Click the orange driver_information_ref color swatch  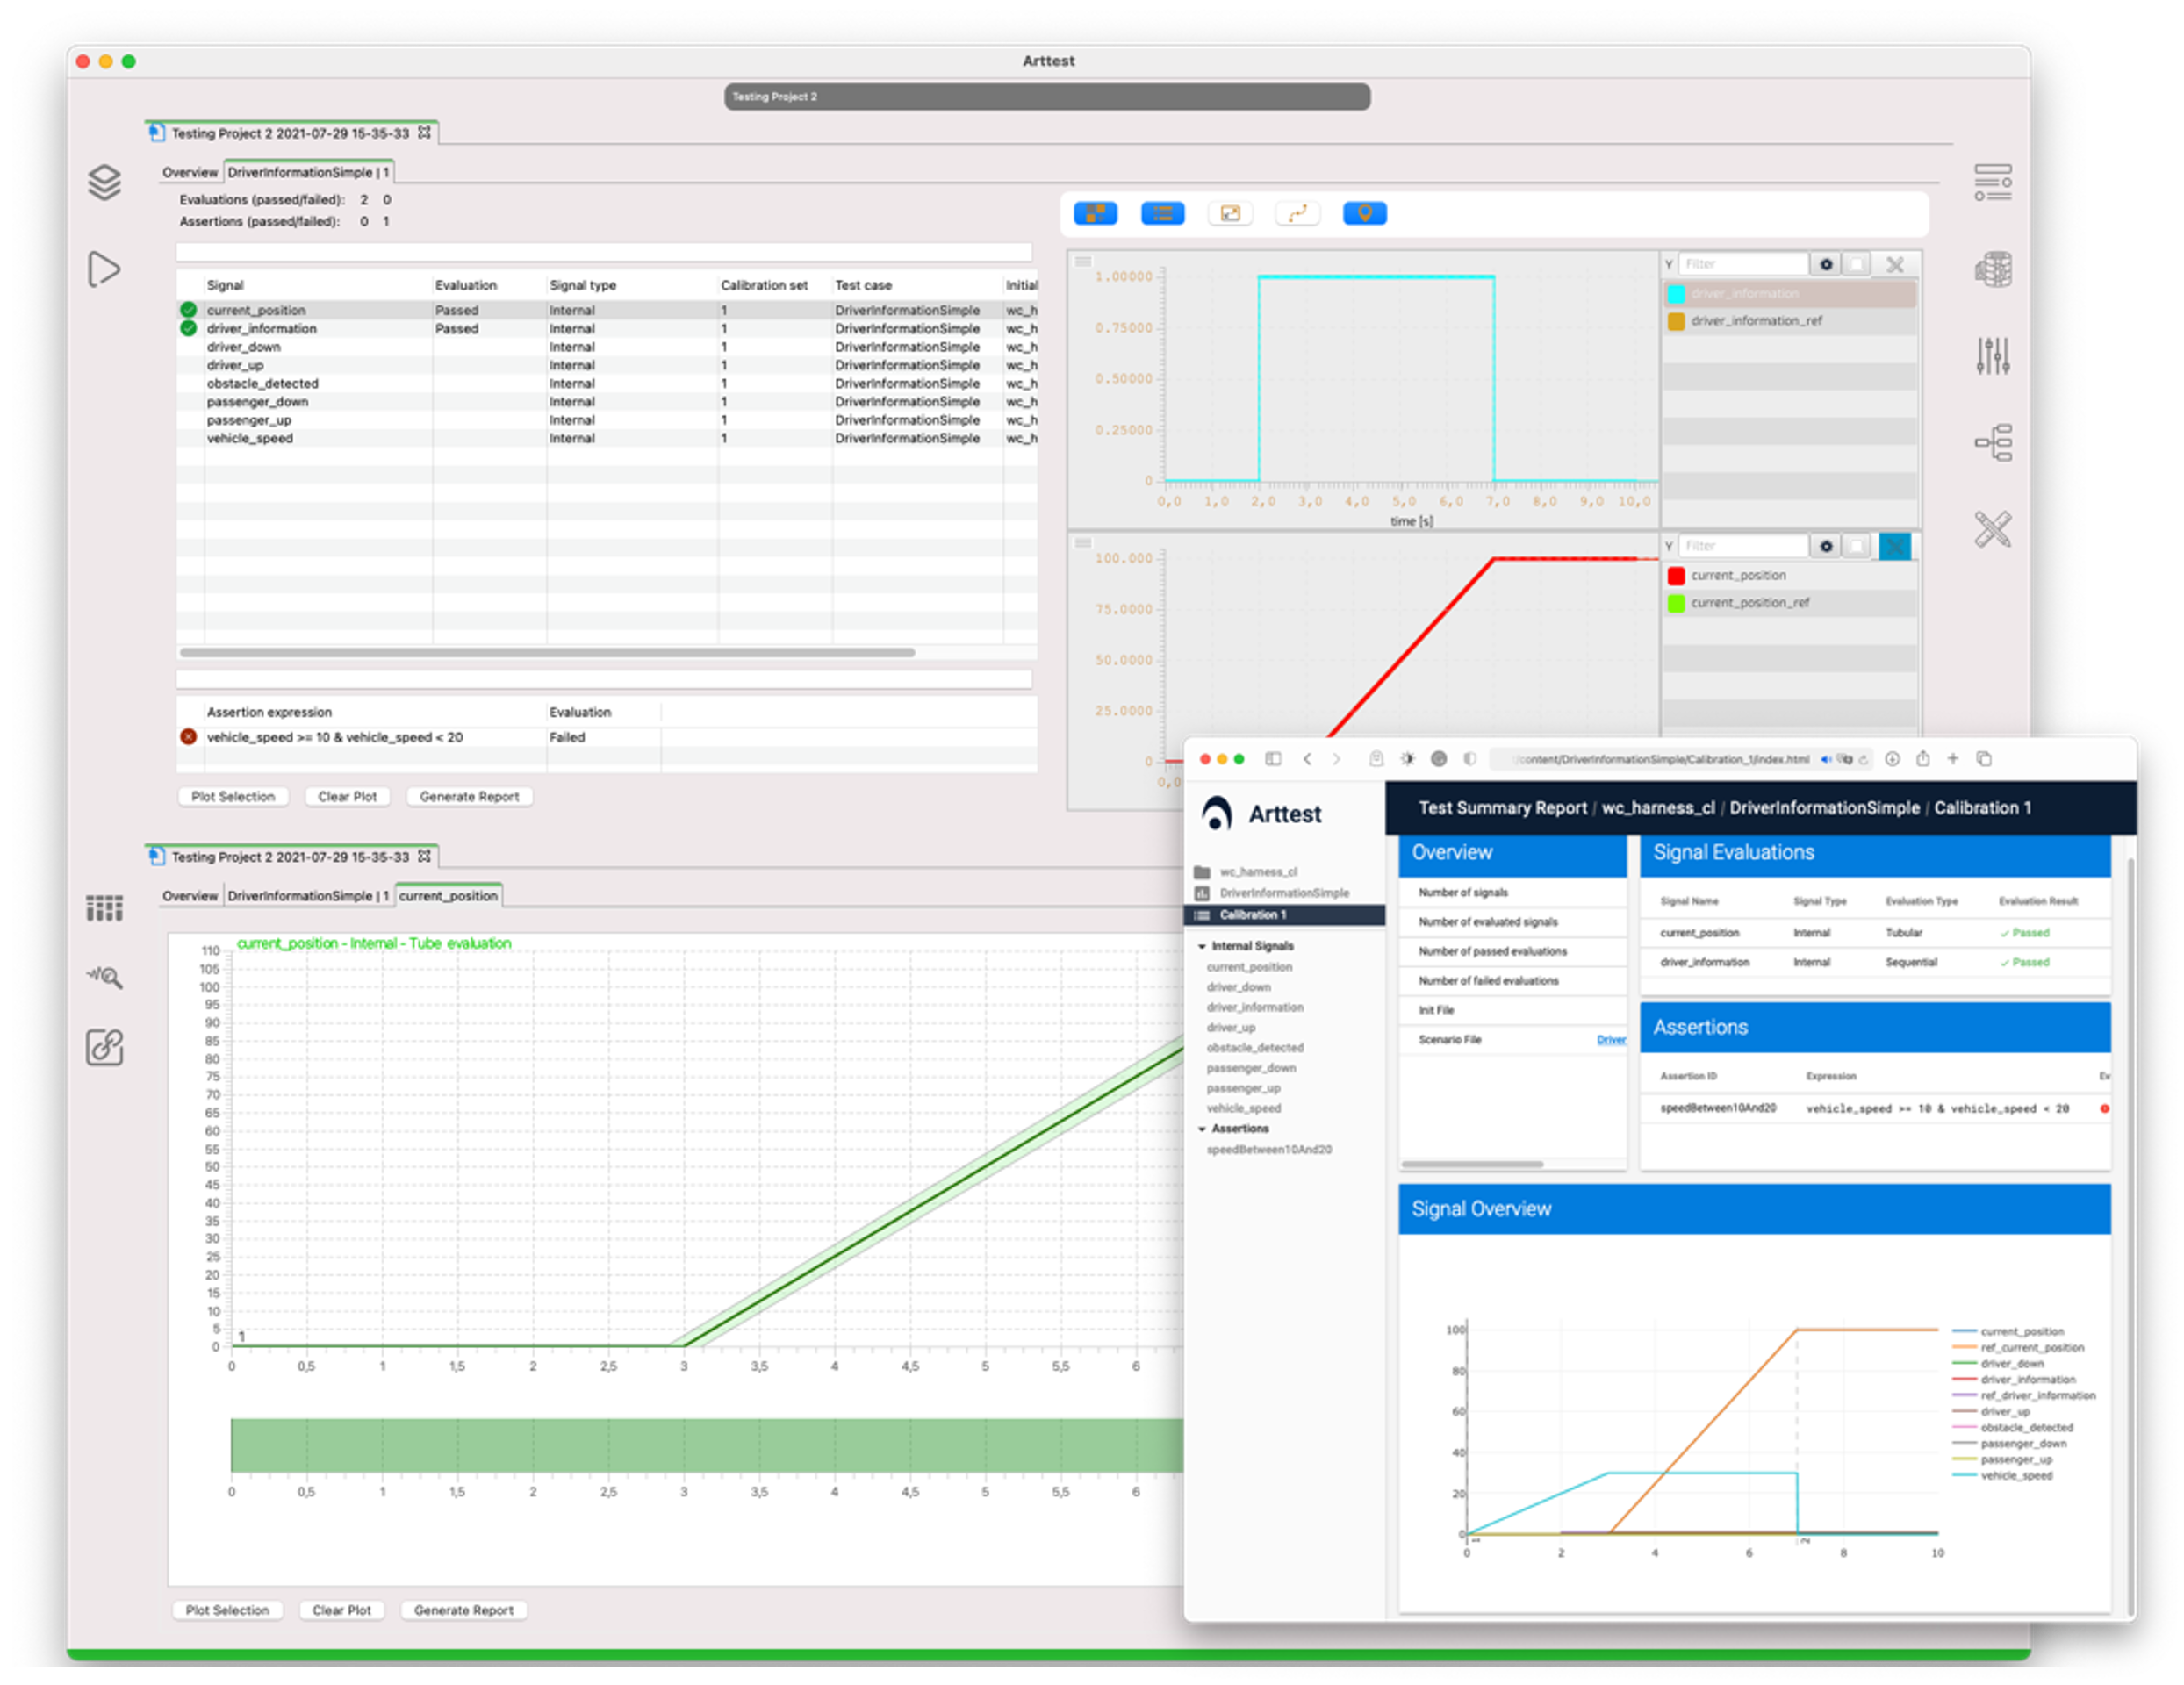point(1676,321)
